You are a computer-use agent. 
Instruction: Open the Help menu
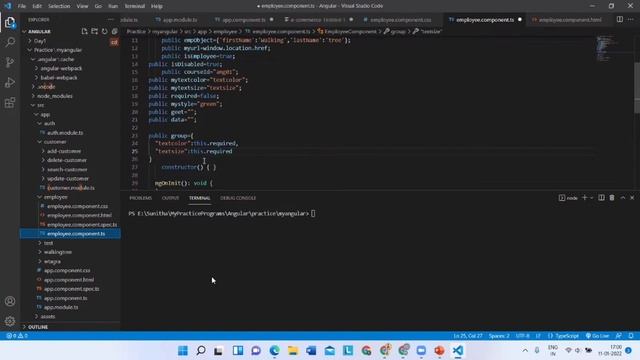tap(157, 6)
